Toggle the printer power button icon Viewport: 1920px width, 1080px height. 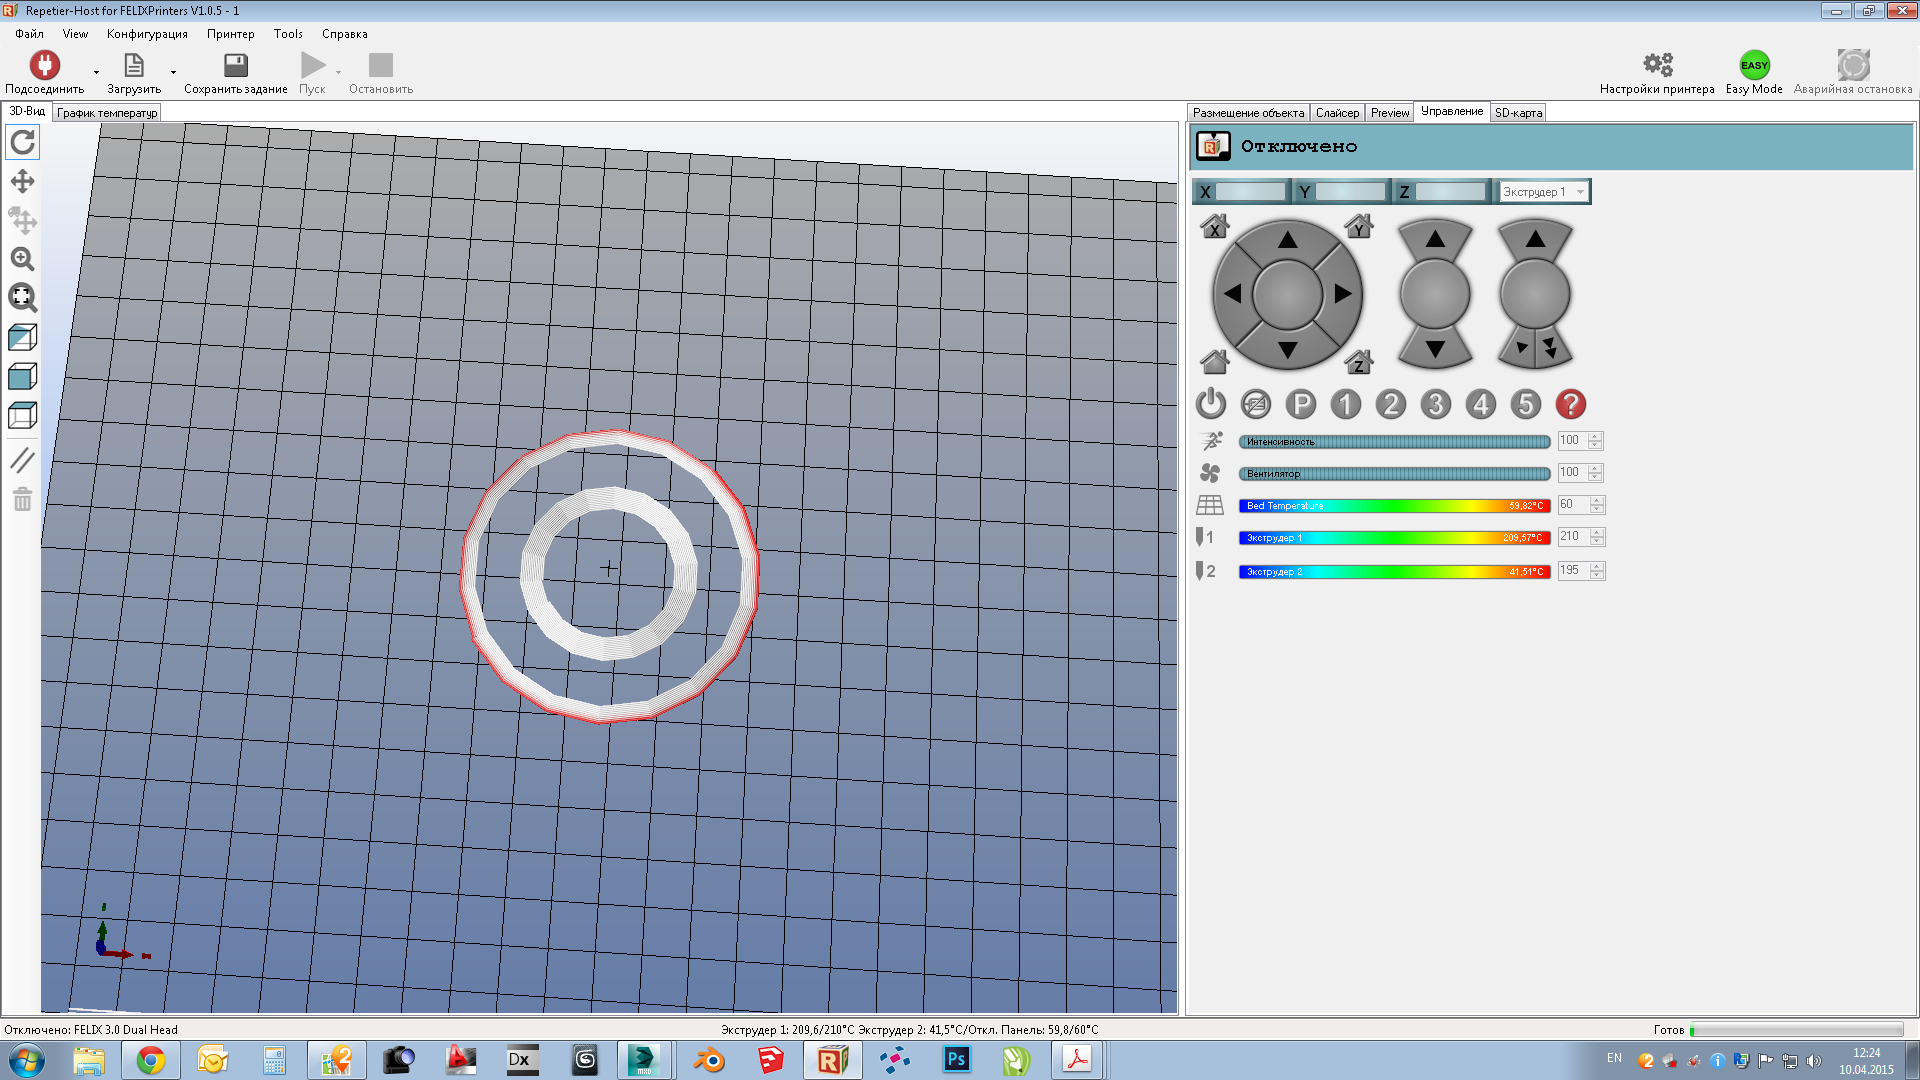1210,404
